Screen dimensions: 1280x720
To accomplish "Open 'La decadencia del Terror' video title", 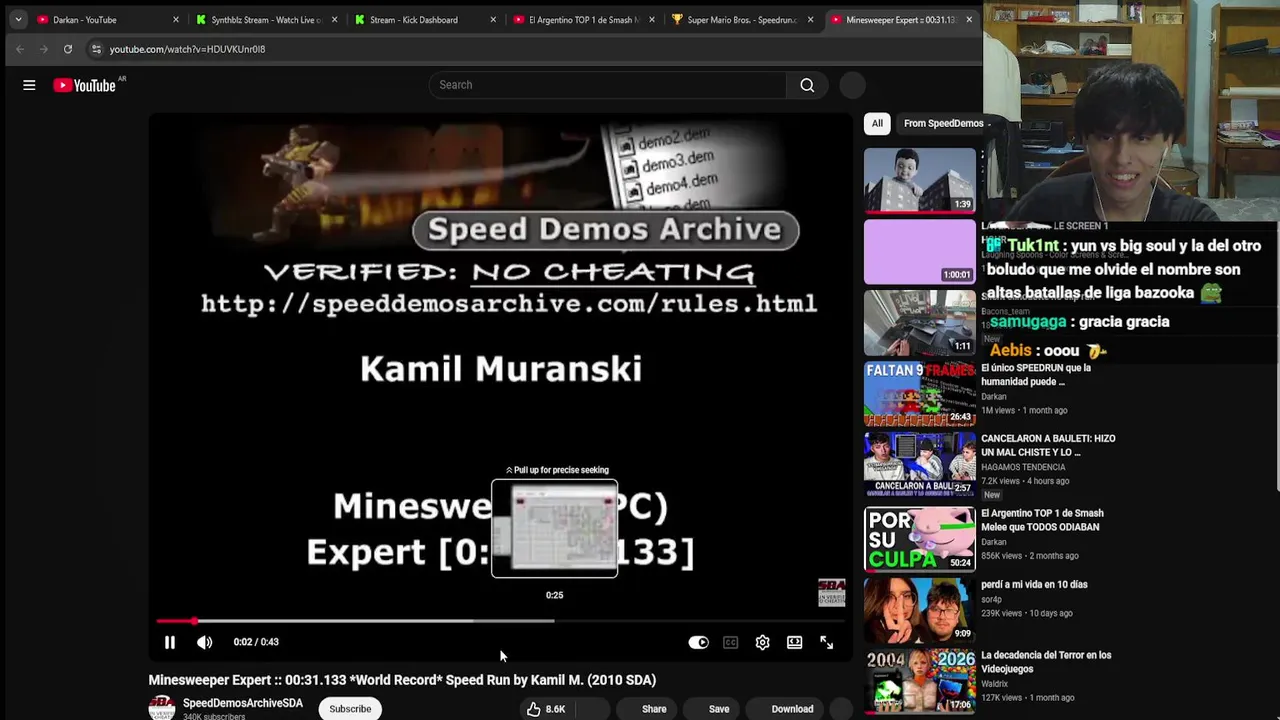I will 1046,662.
